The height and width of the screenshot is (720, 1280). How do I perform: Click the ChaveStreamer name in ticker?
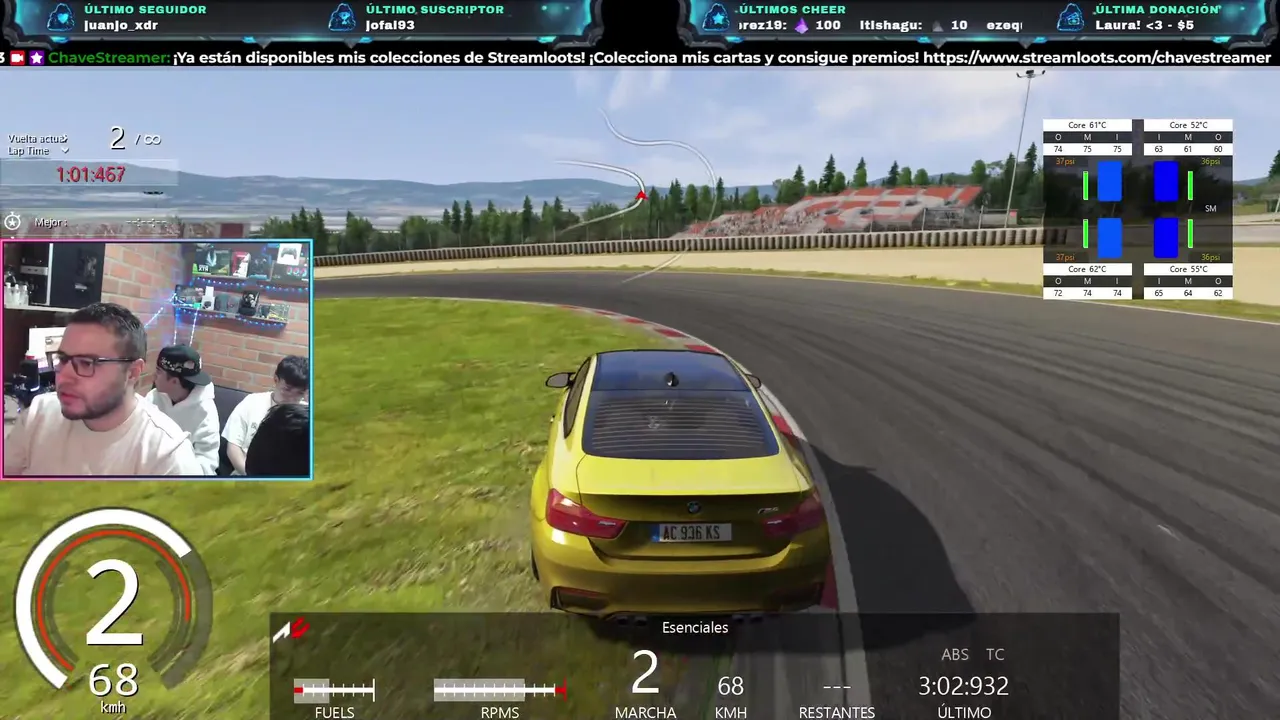click(x=109, y=58)
